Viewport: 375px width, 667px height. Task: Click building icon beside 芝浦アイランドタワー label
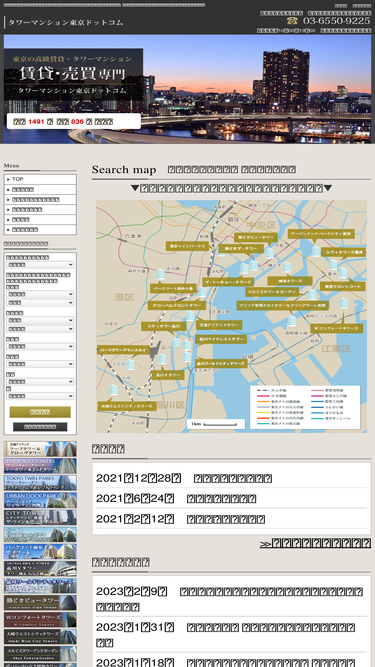[190, 316]
